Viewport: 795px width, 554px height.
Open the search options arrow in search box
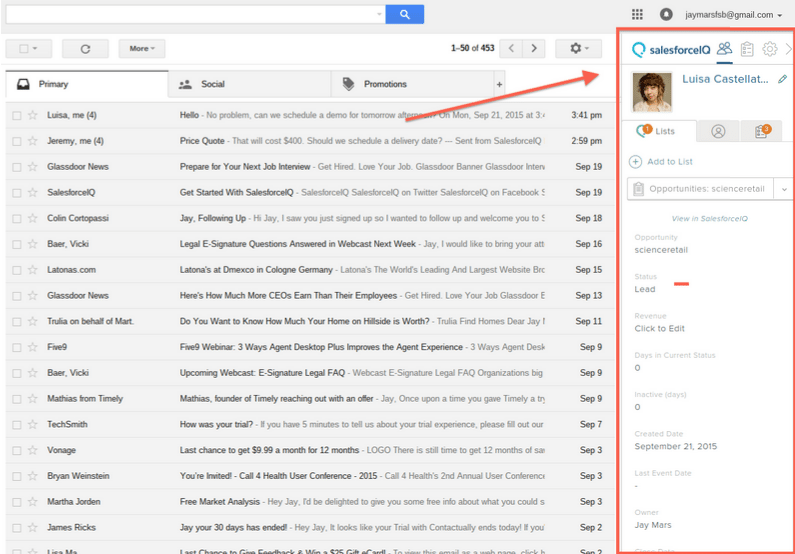pyautogui.click(x=379, y=14)
